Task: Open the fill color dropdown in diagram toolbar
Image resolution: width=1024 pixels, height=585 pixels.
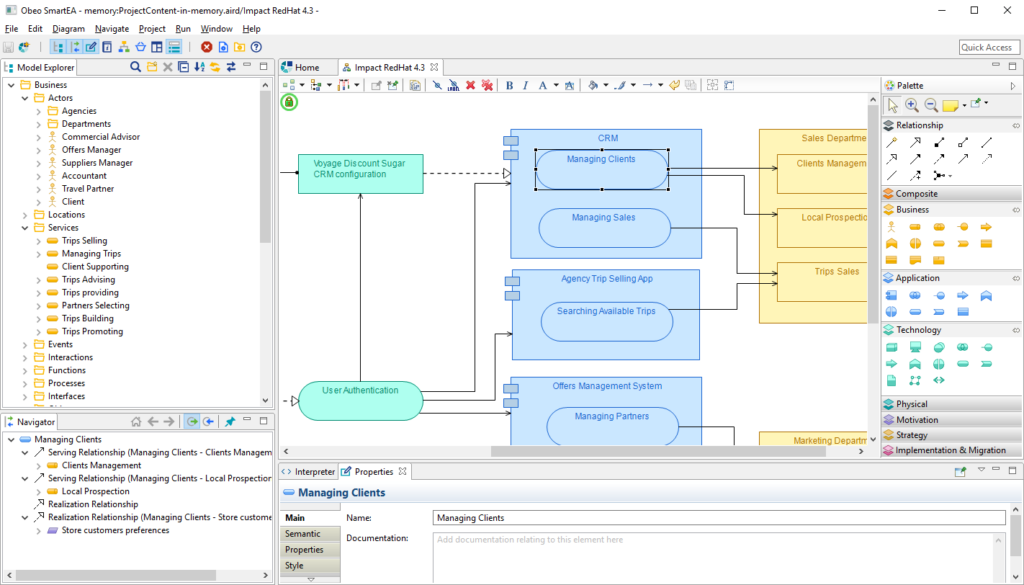Action: (605, 86)
